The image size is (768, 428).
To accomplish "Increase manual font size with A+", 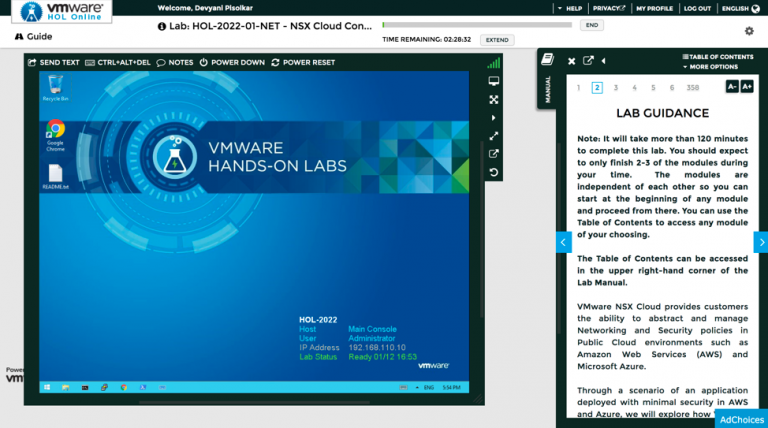I will pos(746,87).
